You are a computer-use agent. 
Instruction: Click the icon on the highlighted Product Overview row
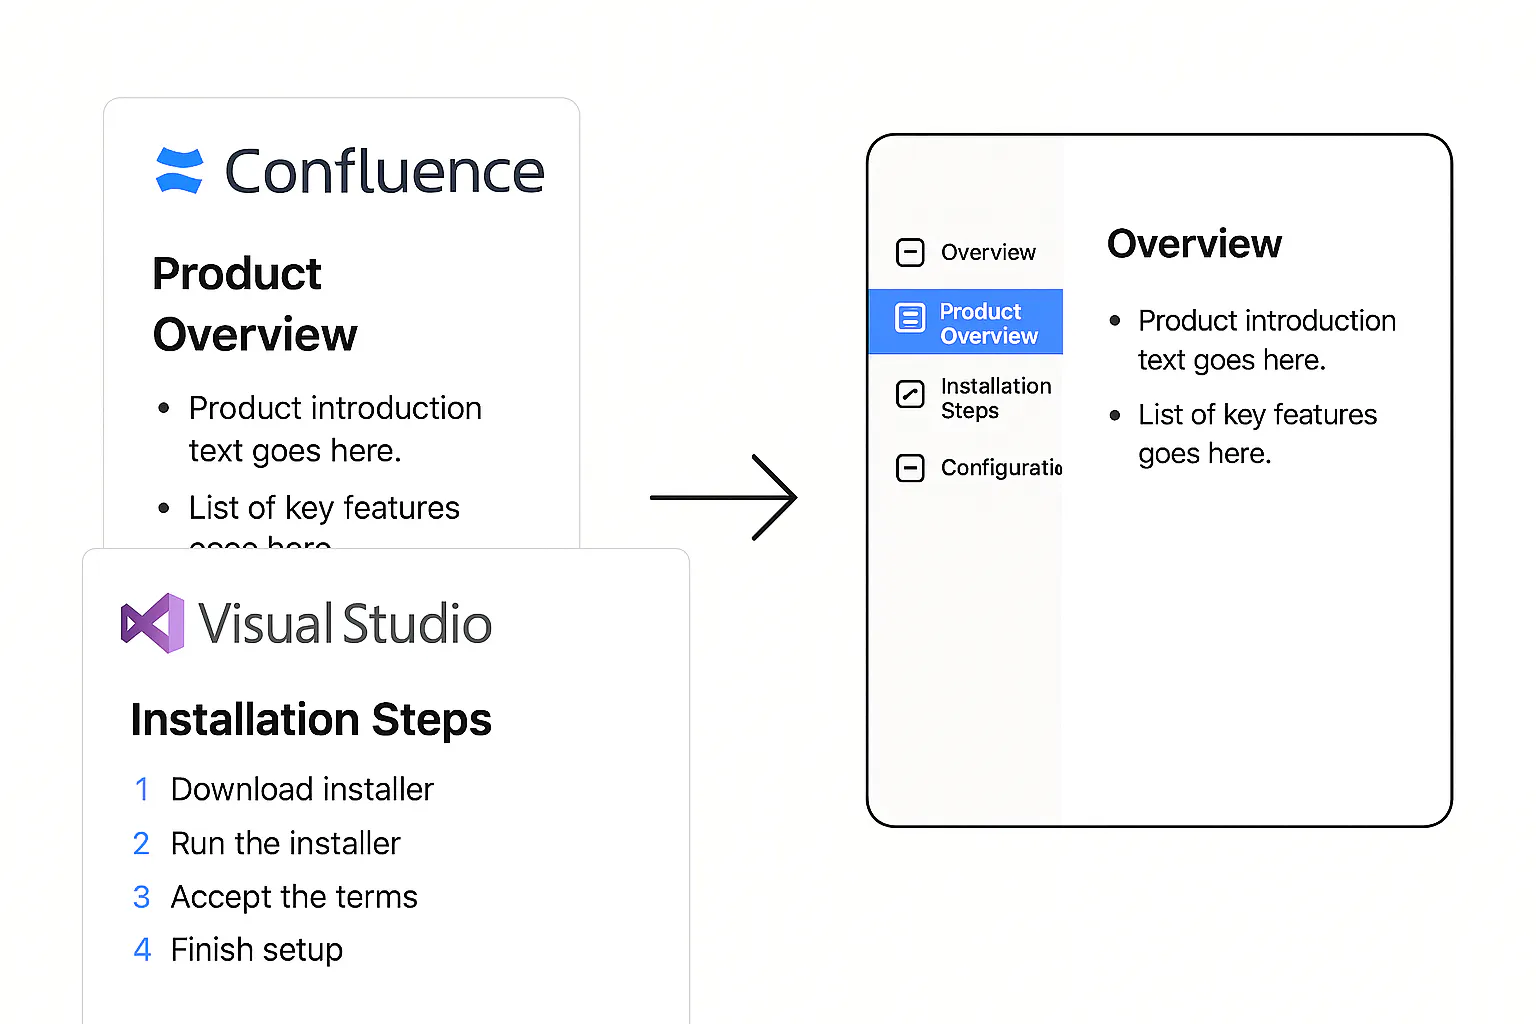tap(910, 318)
